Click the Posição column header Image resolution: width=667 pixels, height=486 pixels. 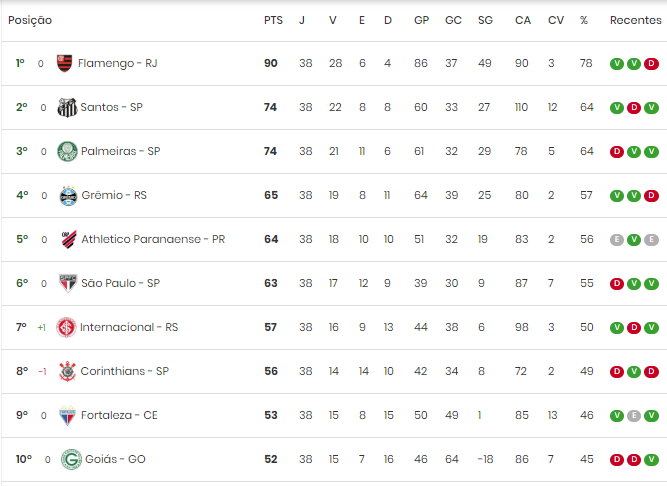[30, 20]
